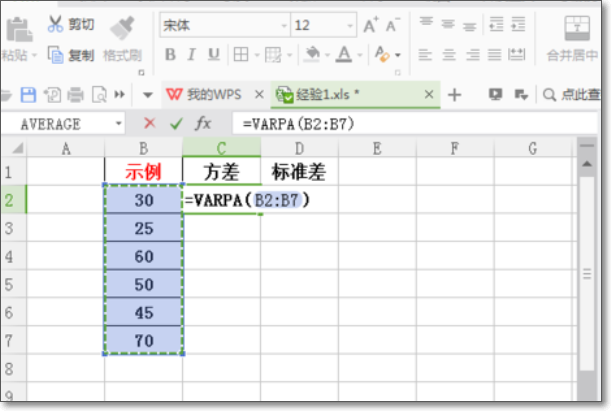Image resolution: width=611 pixels, height=411 pixels.
Task: Click the font color A icon
Action: [x=344, y=55]
